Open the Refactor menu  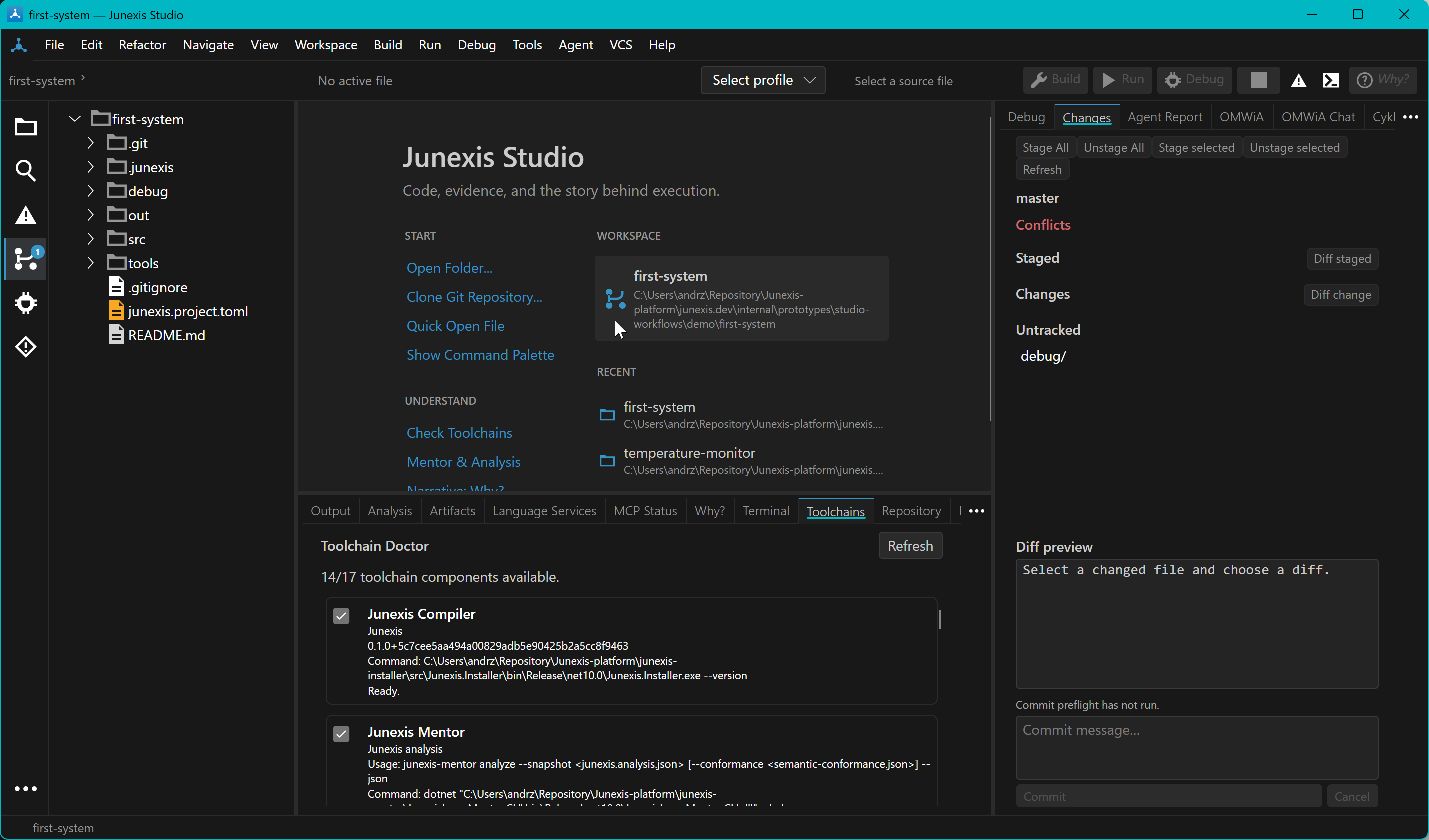click(142, 45)
